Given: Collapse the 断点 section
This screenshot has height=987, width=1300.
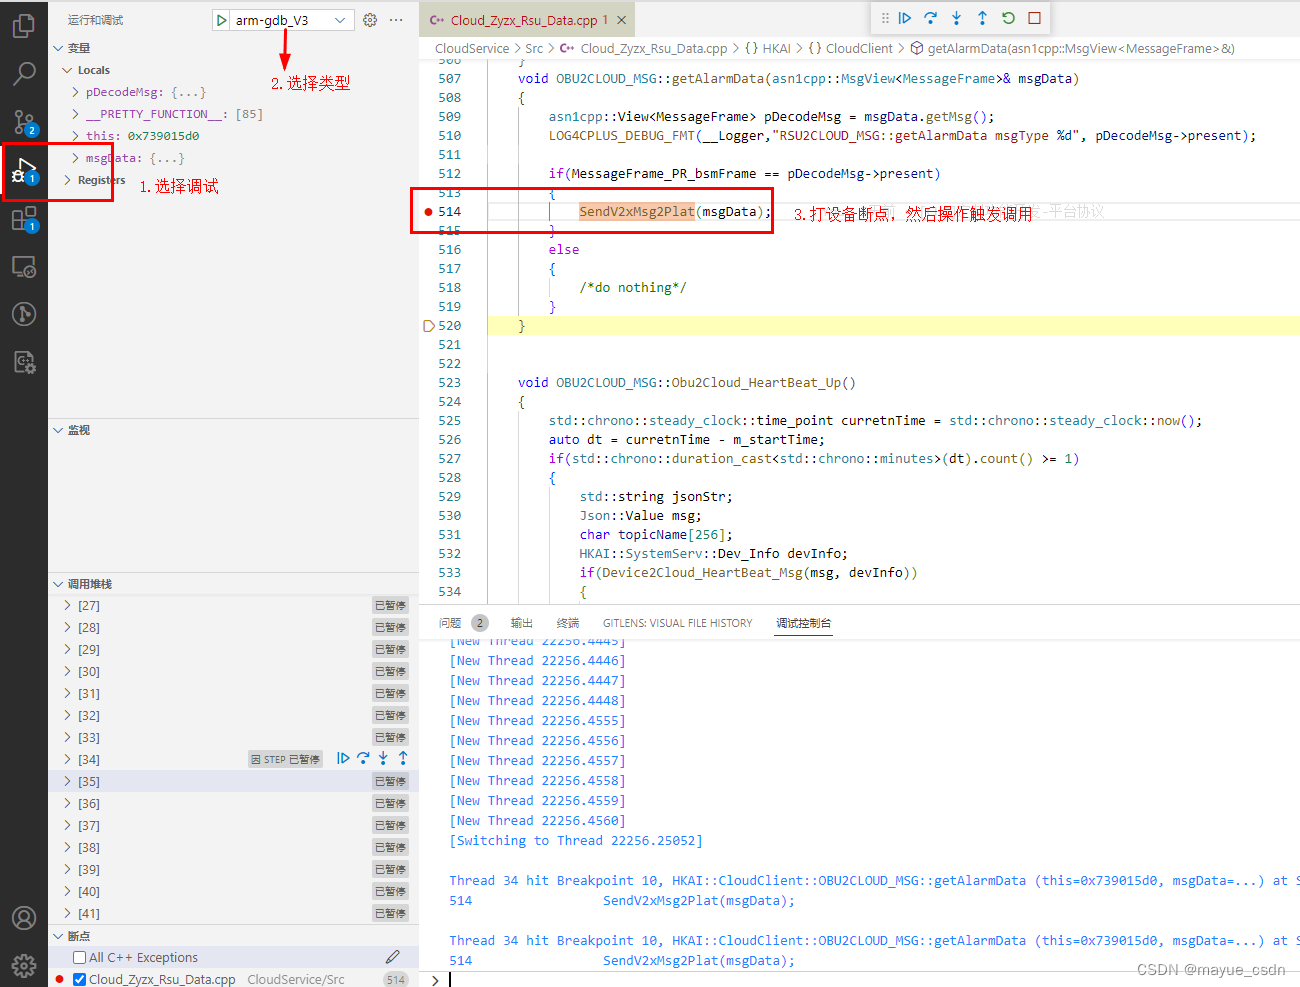Looking at the screenshot, I should [x=58, y=936].
